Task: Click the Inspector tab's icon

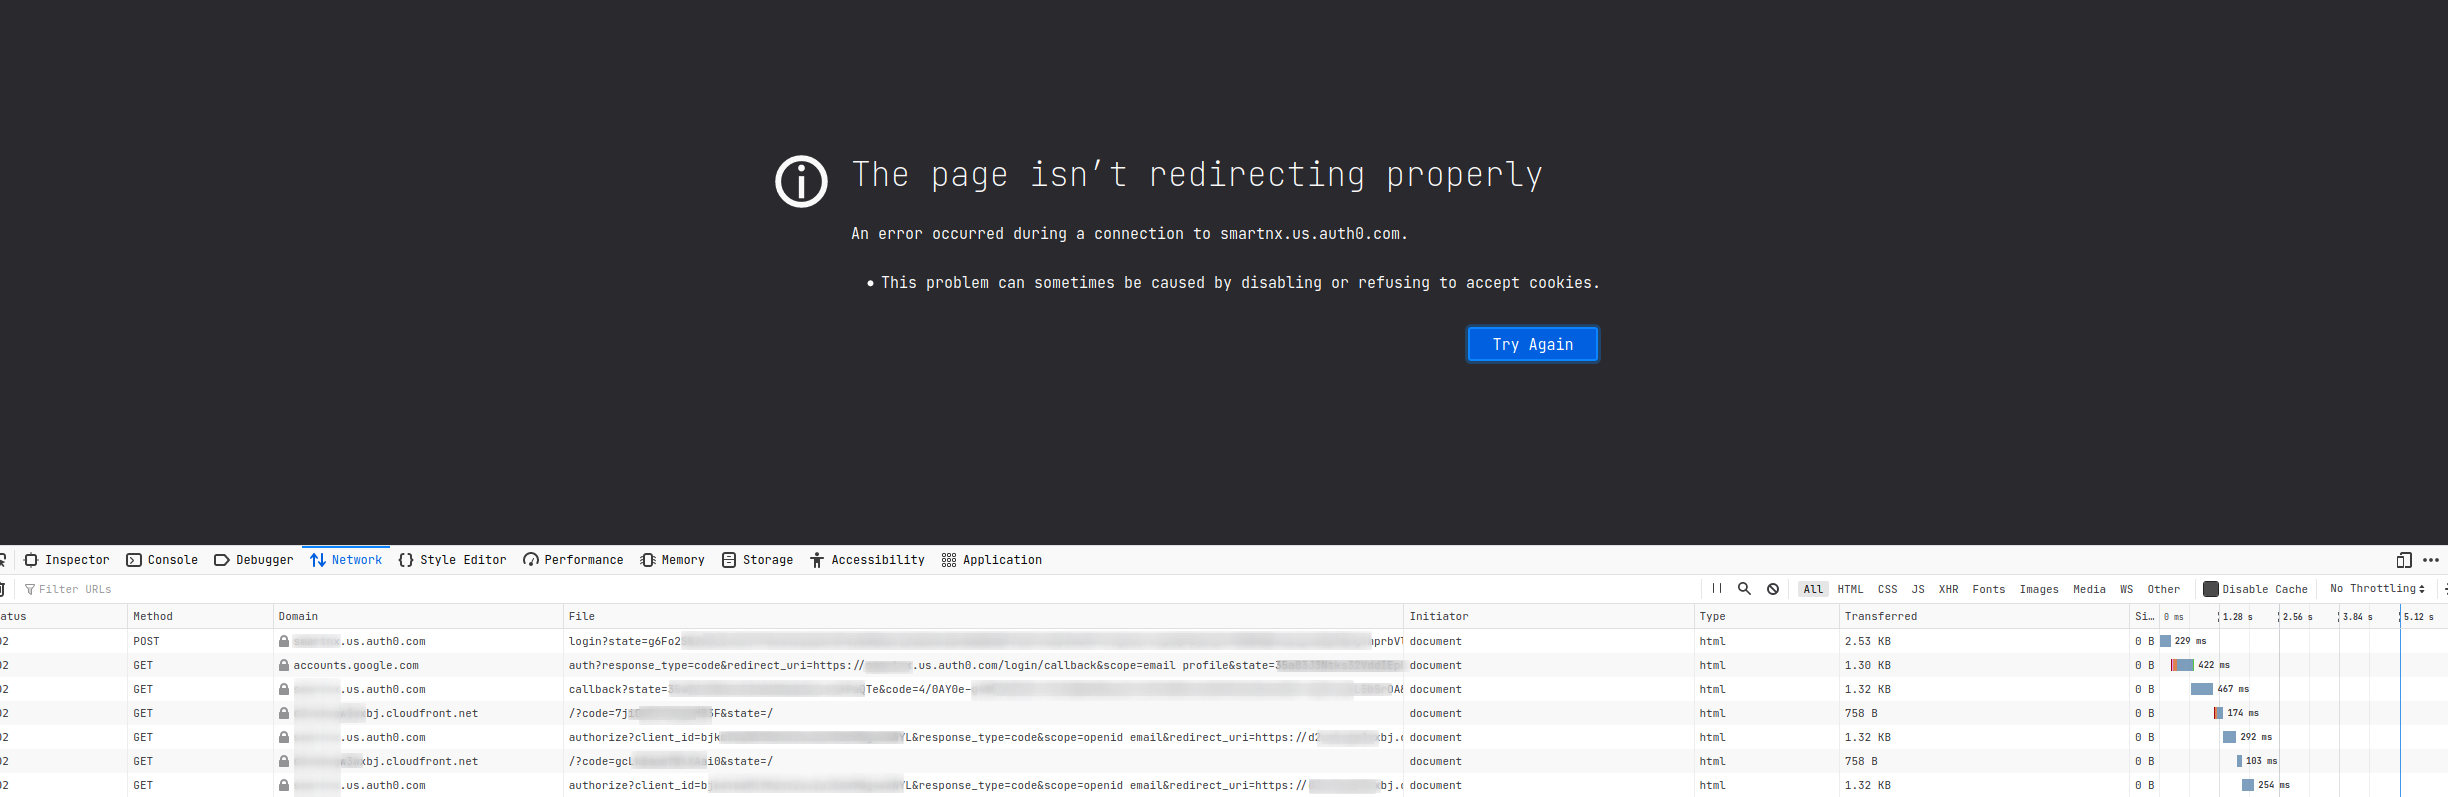Action: pos(31,560)
